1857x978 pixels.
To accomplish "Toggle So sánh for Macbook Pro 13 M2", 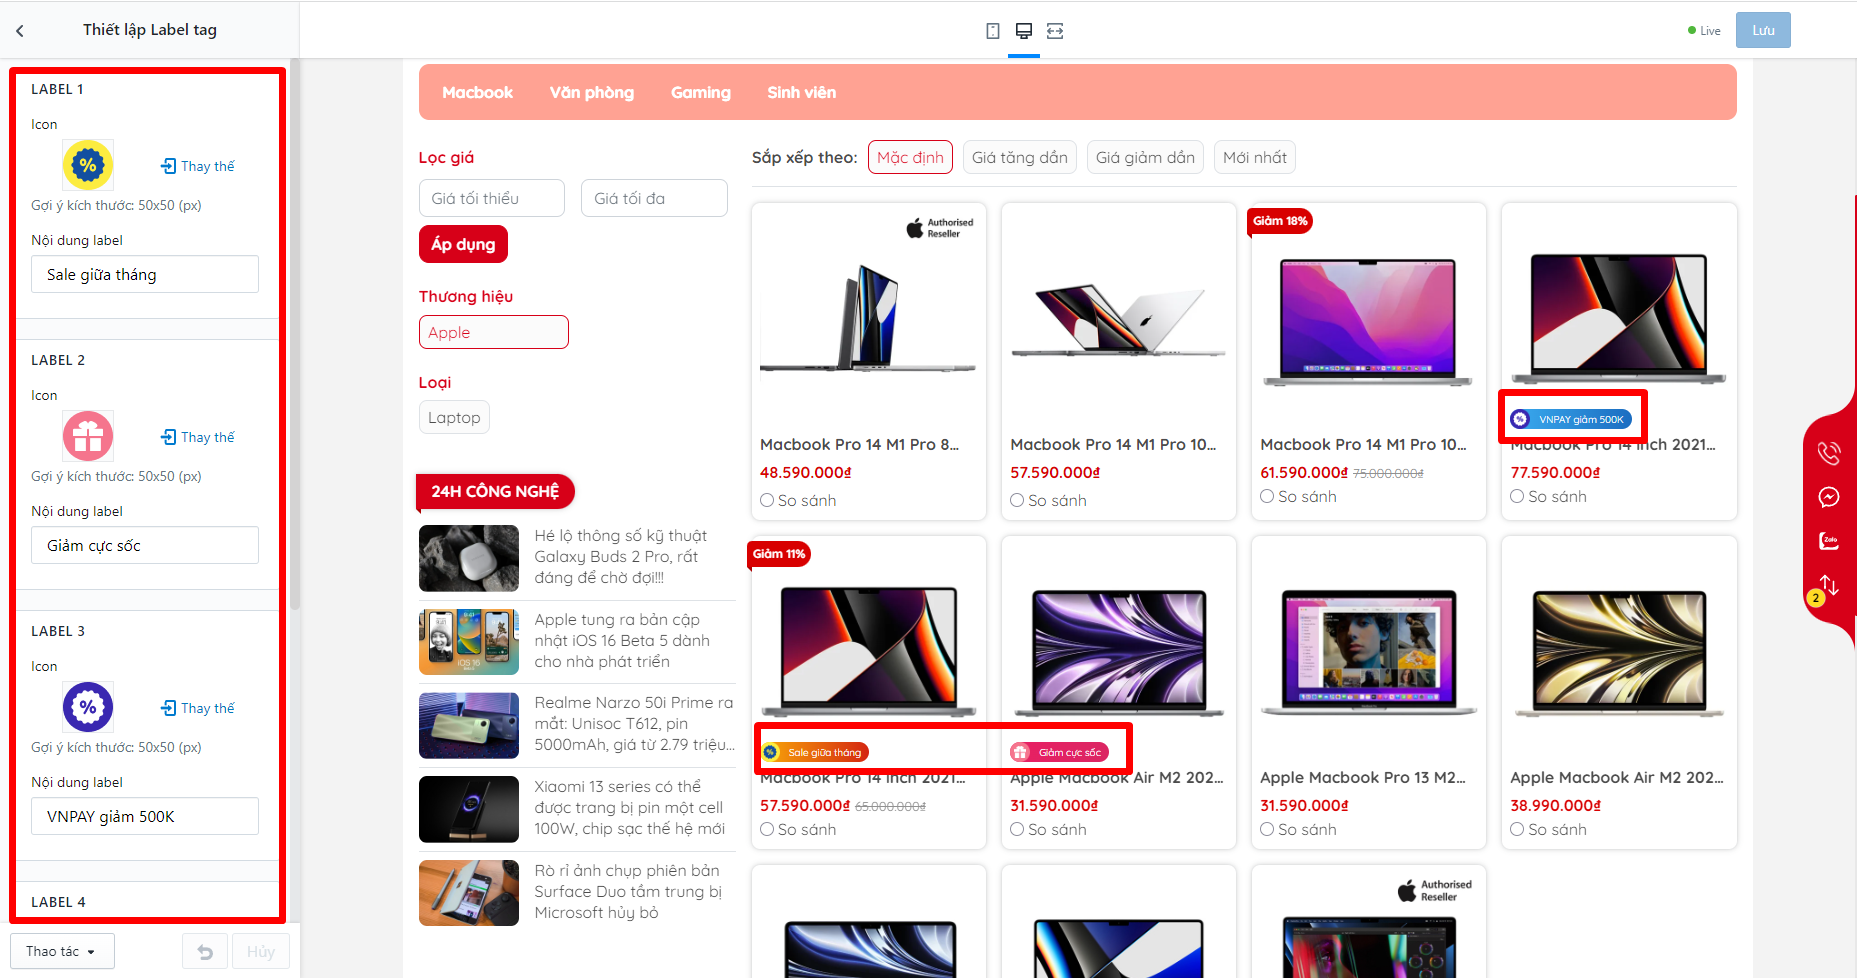I will [1267, 829].
